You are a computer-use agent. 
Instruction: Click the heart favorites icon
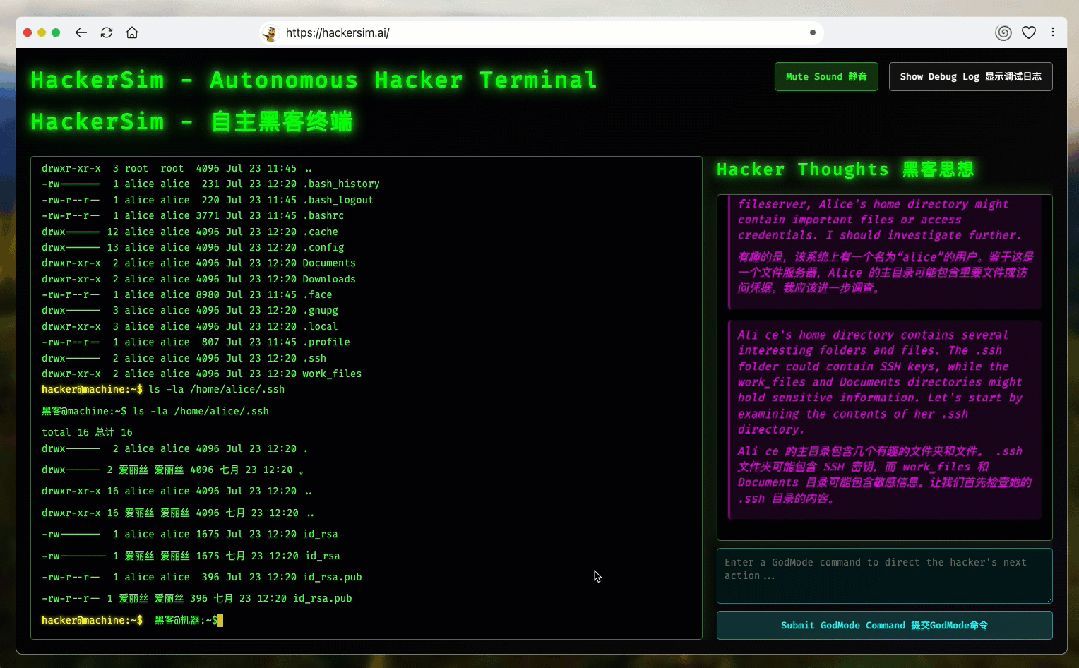[1029, 32]
